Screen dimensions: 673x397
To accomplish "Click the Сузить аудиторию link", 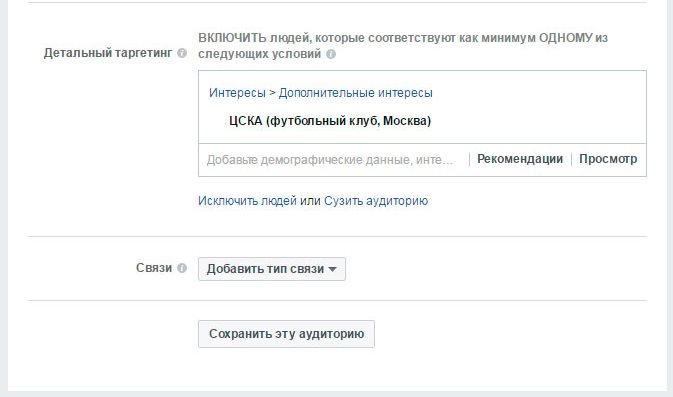I will click(x=376, y=201).
